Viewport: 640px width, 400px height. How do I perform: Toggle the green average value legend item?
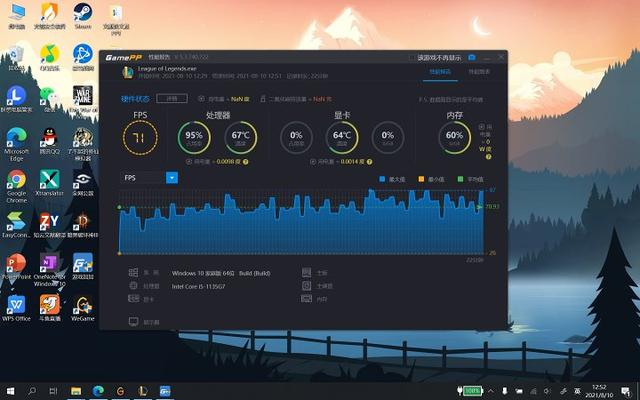click(471, 179)
